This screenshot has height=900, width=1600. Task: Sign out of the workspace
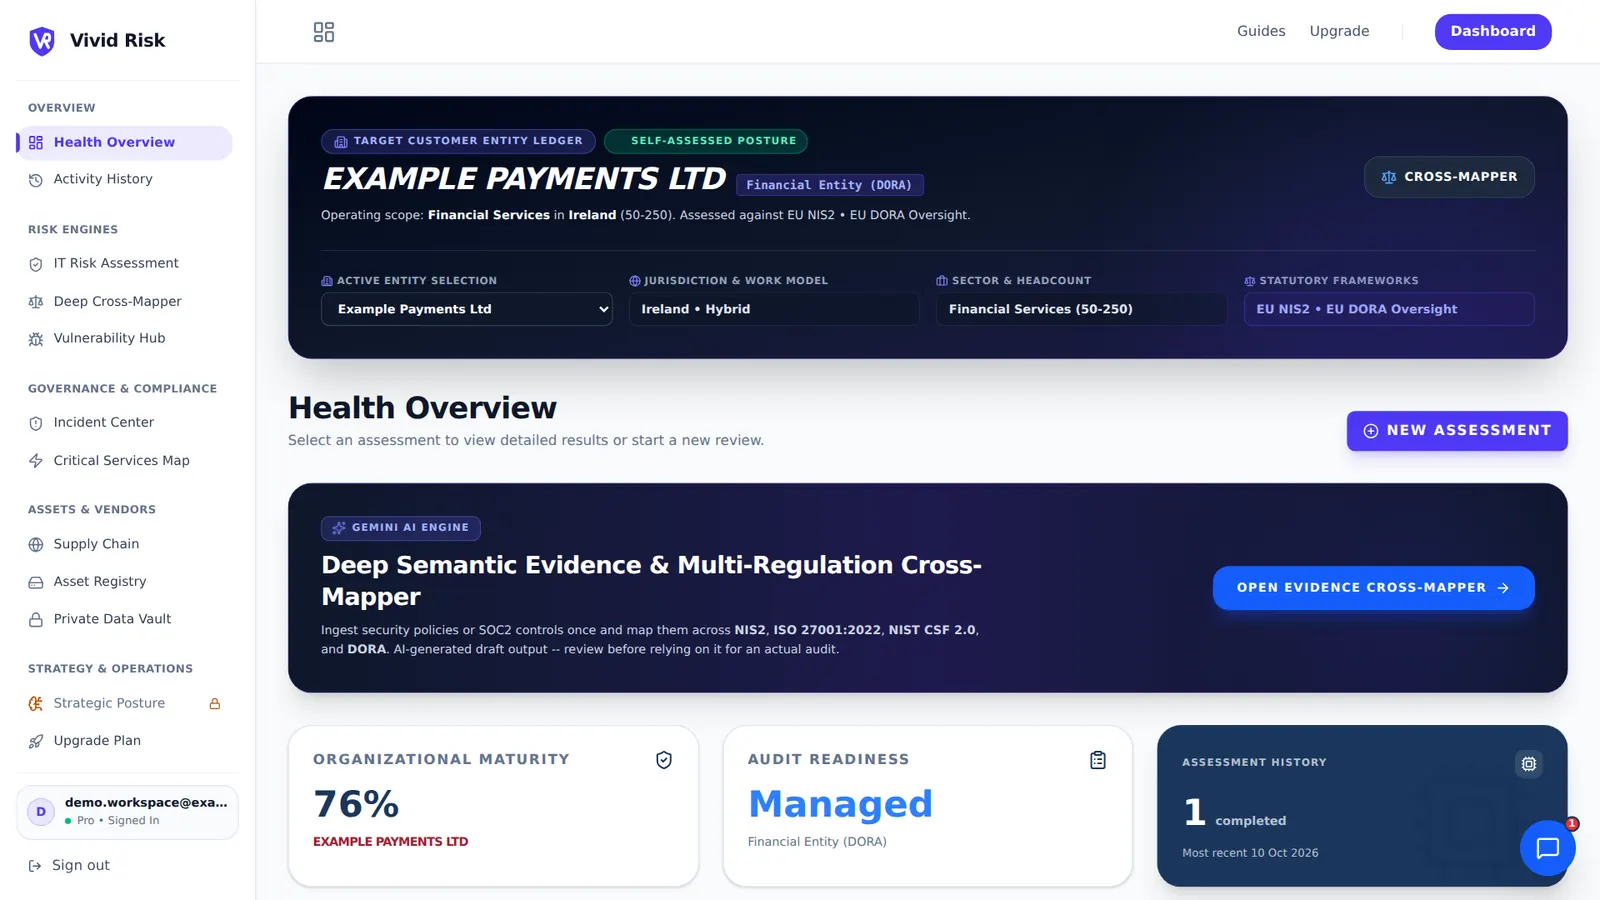(x=69, y=866)
